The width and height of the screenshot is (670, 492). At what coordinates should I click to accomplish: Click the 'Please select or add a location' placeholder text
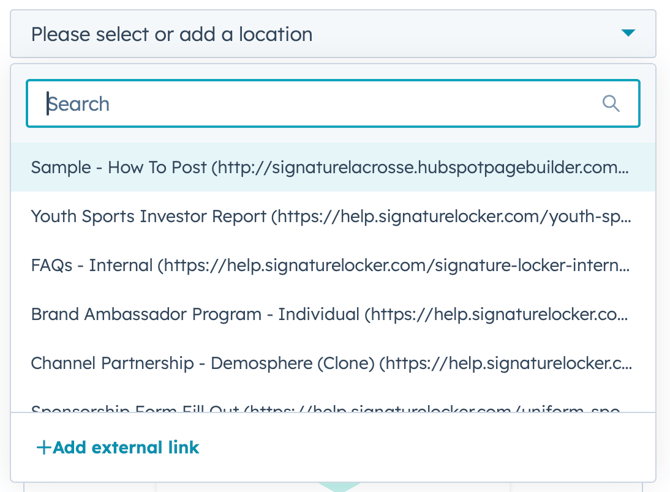[171, 34]
